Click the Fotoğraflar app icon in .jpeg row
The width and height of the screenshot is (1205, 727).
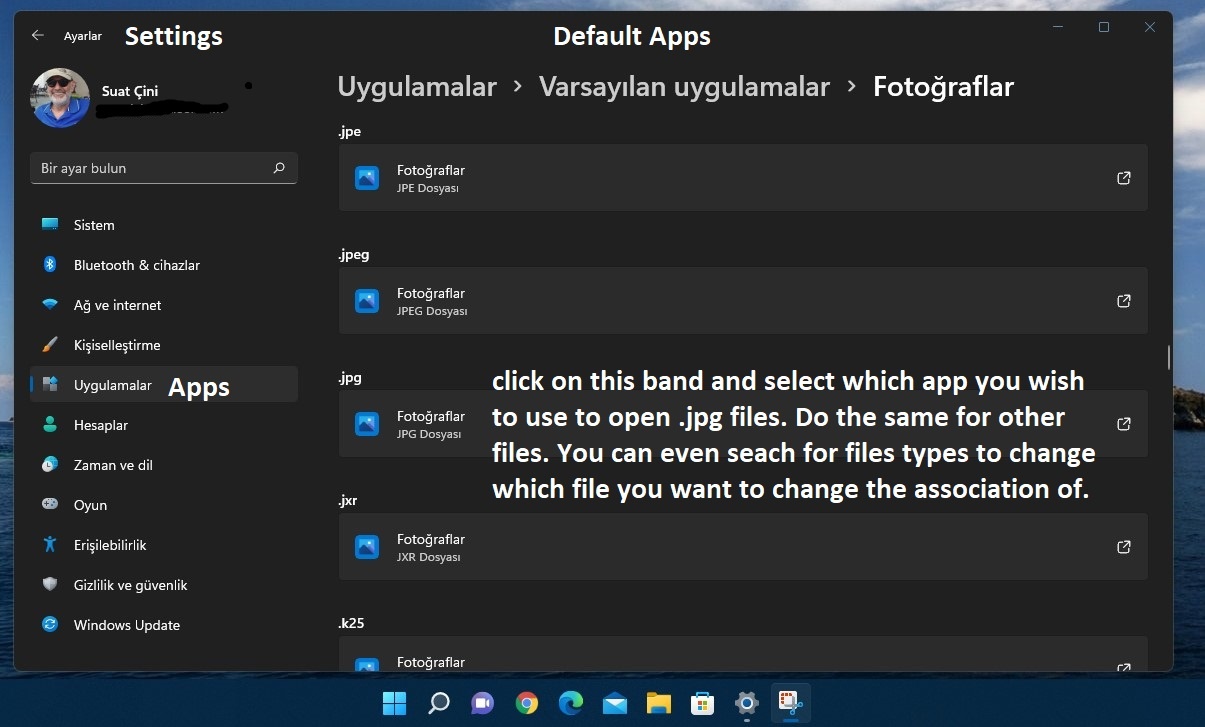click(x=367, y=301)
